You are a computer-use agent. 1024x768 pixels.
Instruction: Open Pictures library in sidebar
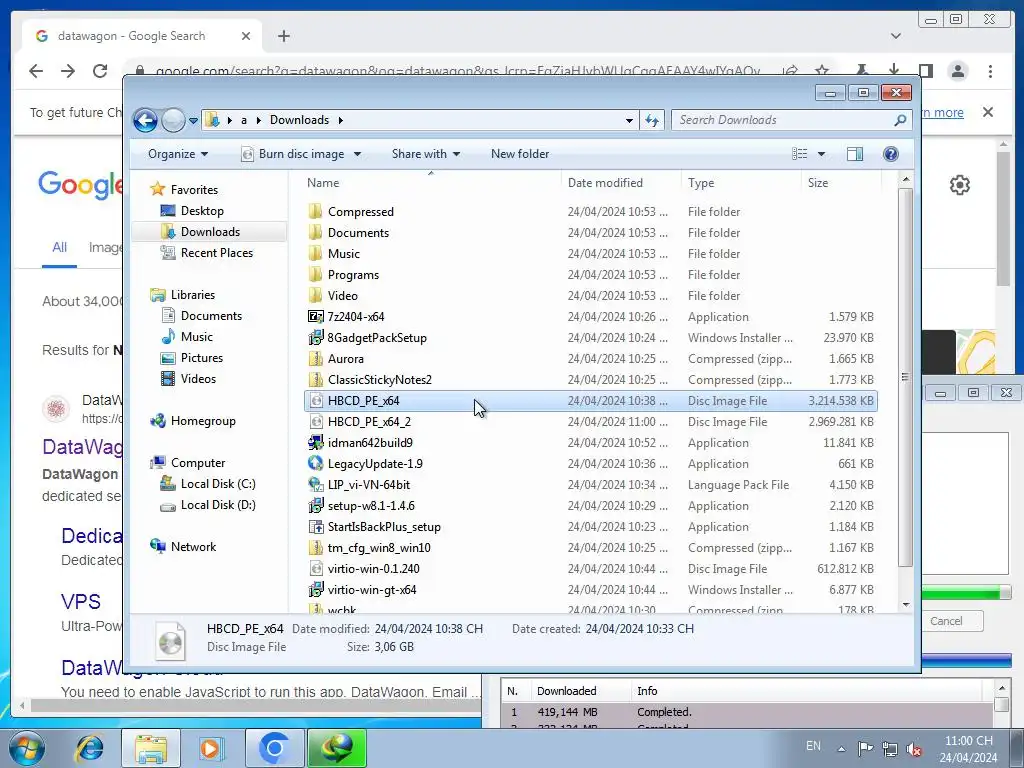(x=191, y=358)
